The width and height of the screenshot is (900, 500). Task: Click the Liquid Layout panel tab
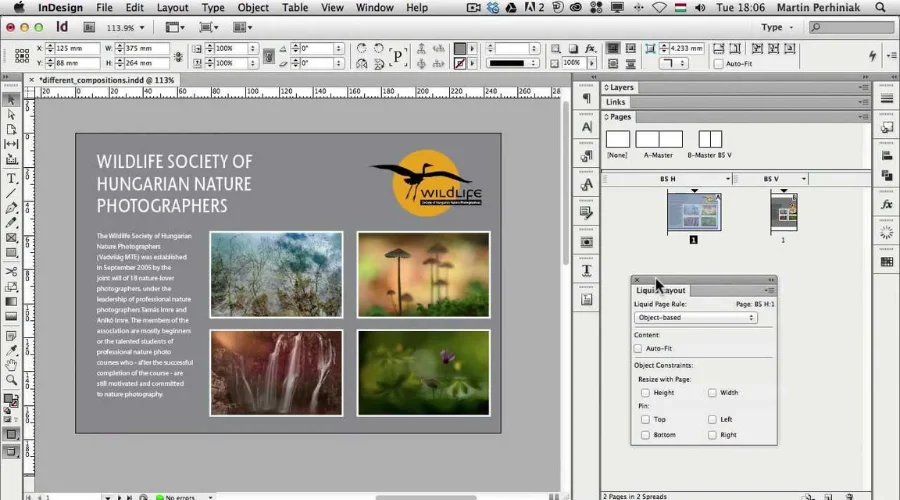pos(661,290)
